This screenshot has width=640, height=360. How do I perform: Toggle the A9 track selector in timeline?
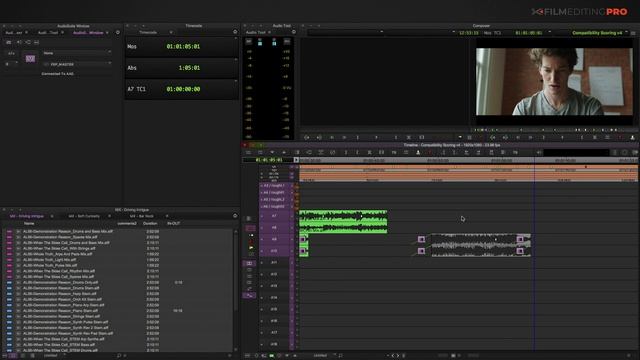click(274, 239)
